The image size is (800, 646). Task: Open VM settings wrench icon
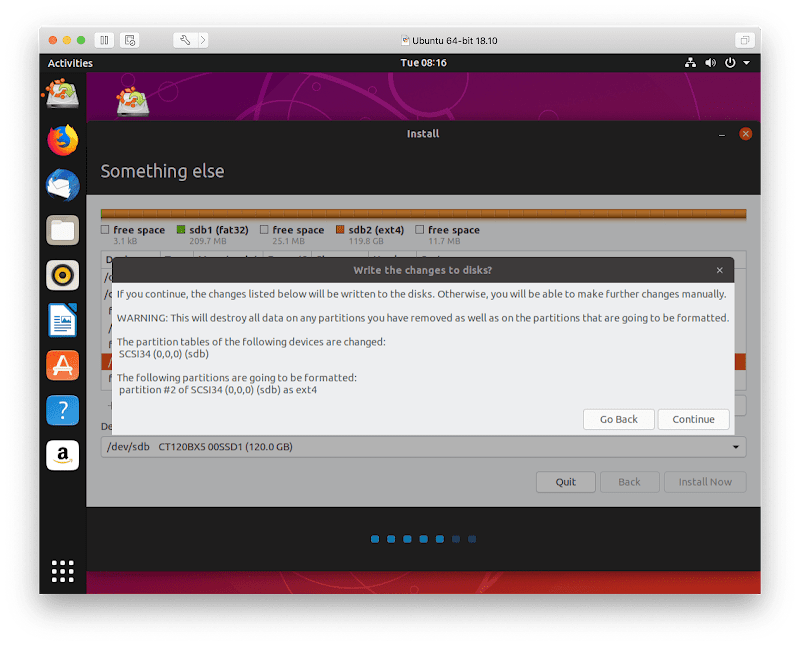tap(185, 40)
